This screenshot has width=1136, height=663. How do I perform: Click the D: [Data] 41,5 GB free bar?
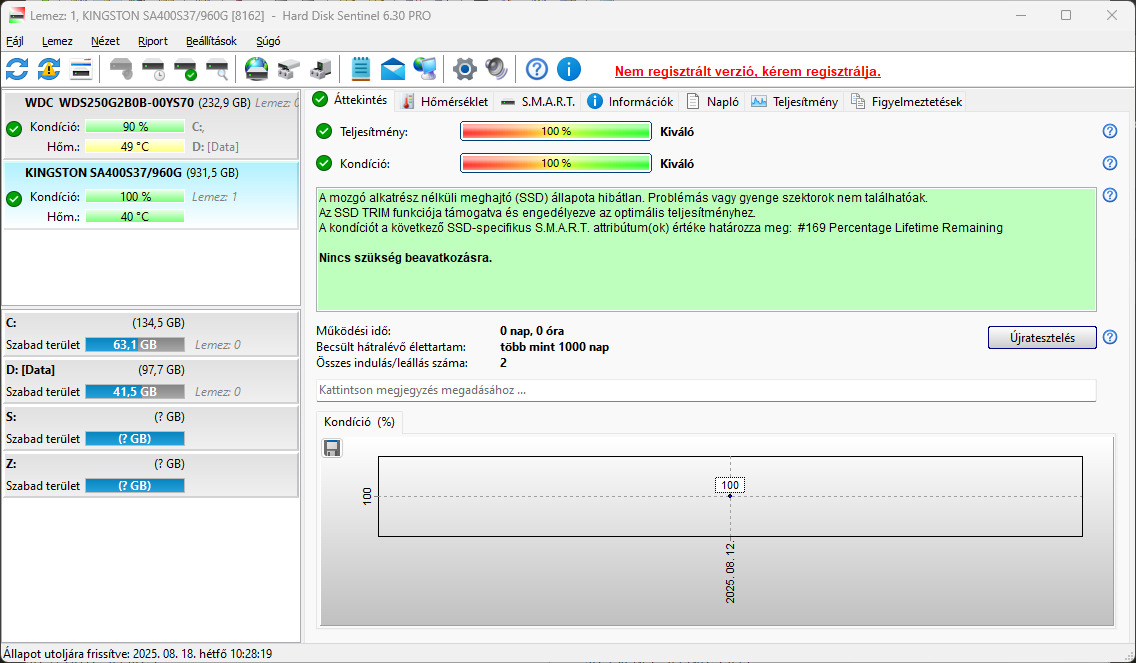[135, 392]
